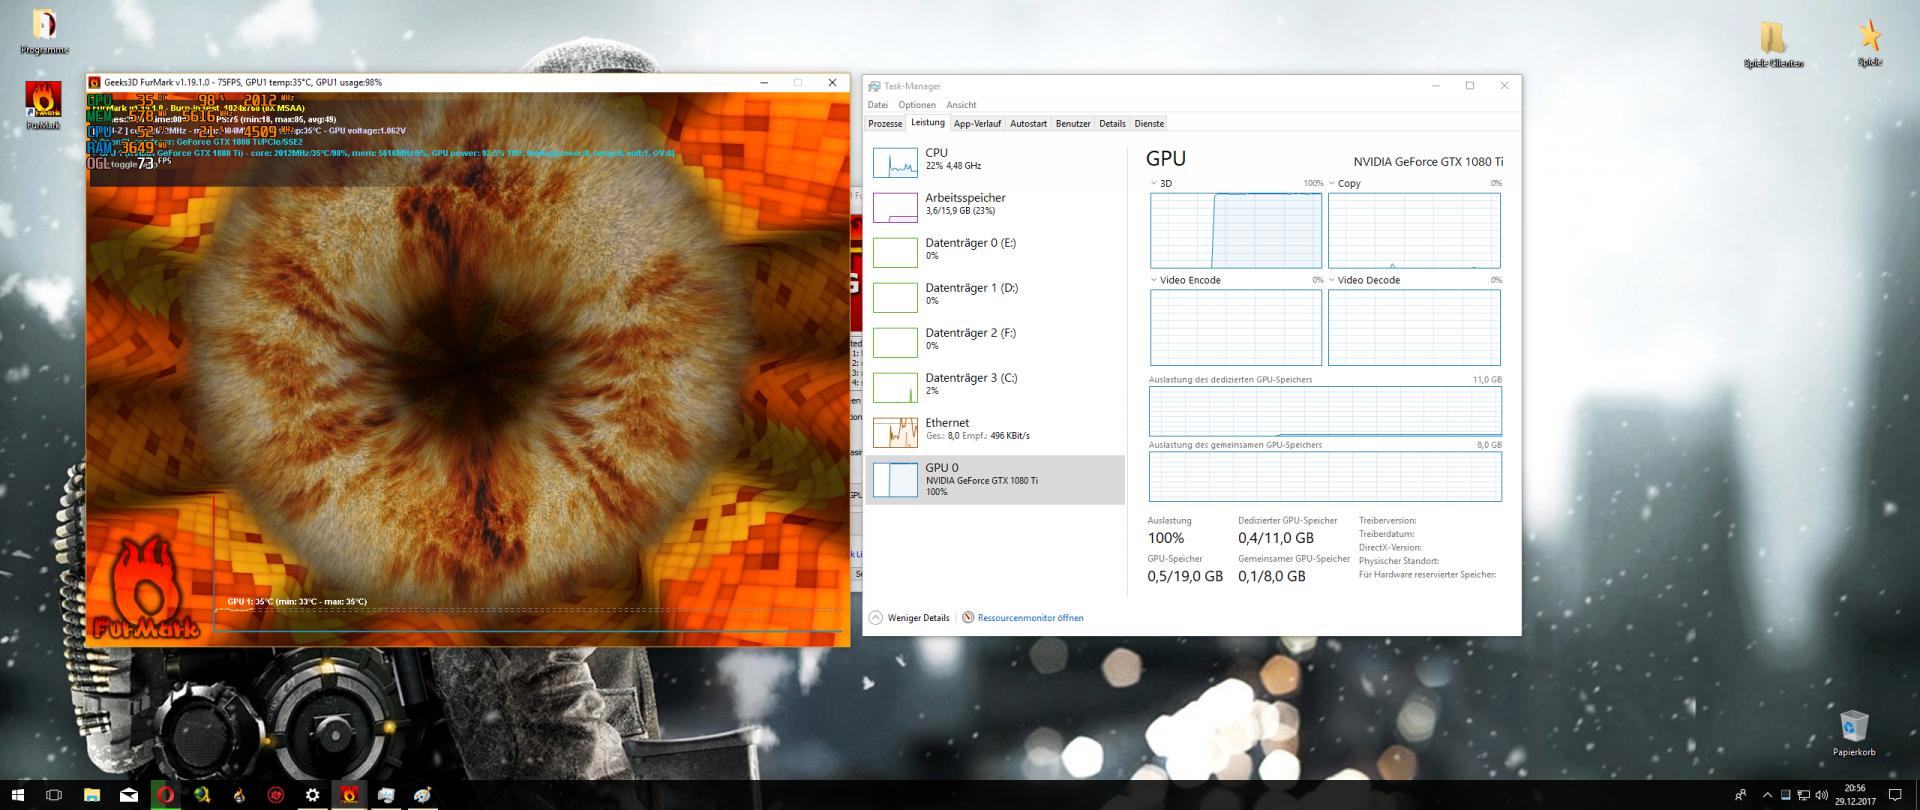
Task: Switch to the Opera browser in taskbar
Action: pos(165,795)
